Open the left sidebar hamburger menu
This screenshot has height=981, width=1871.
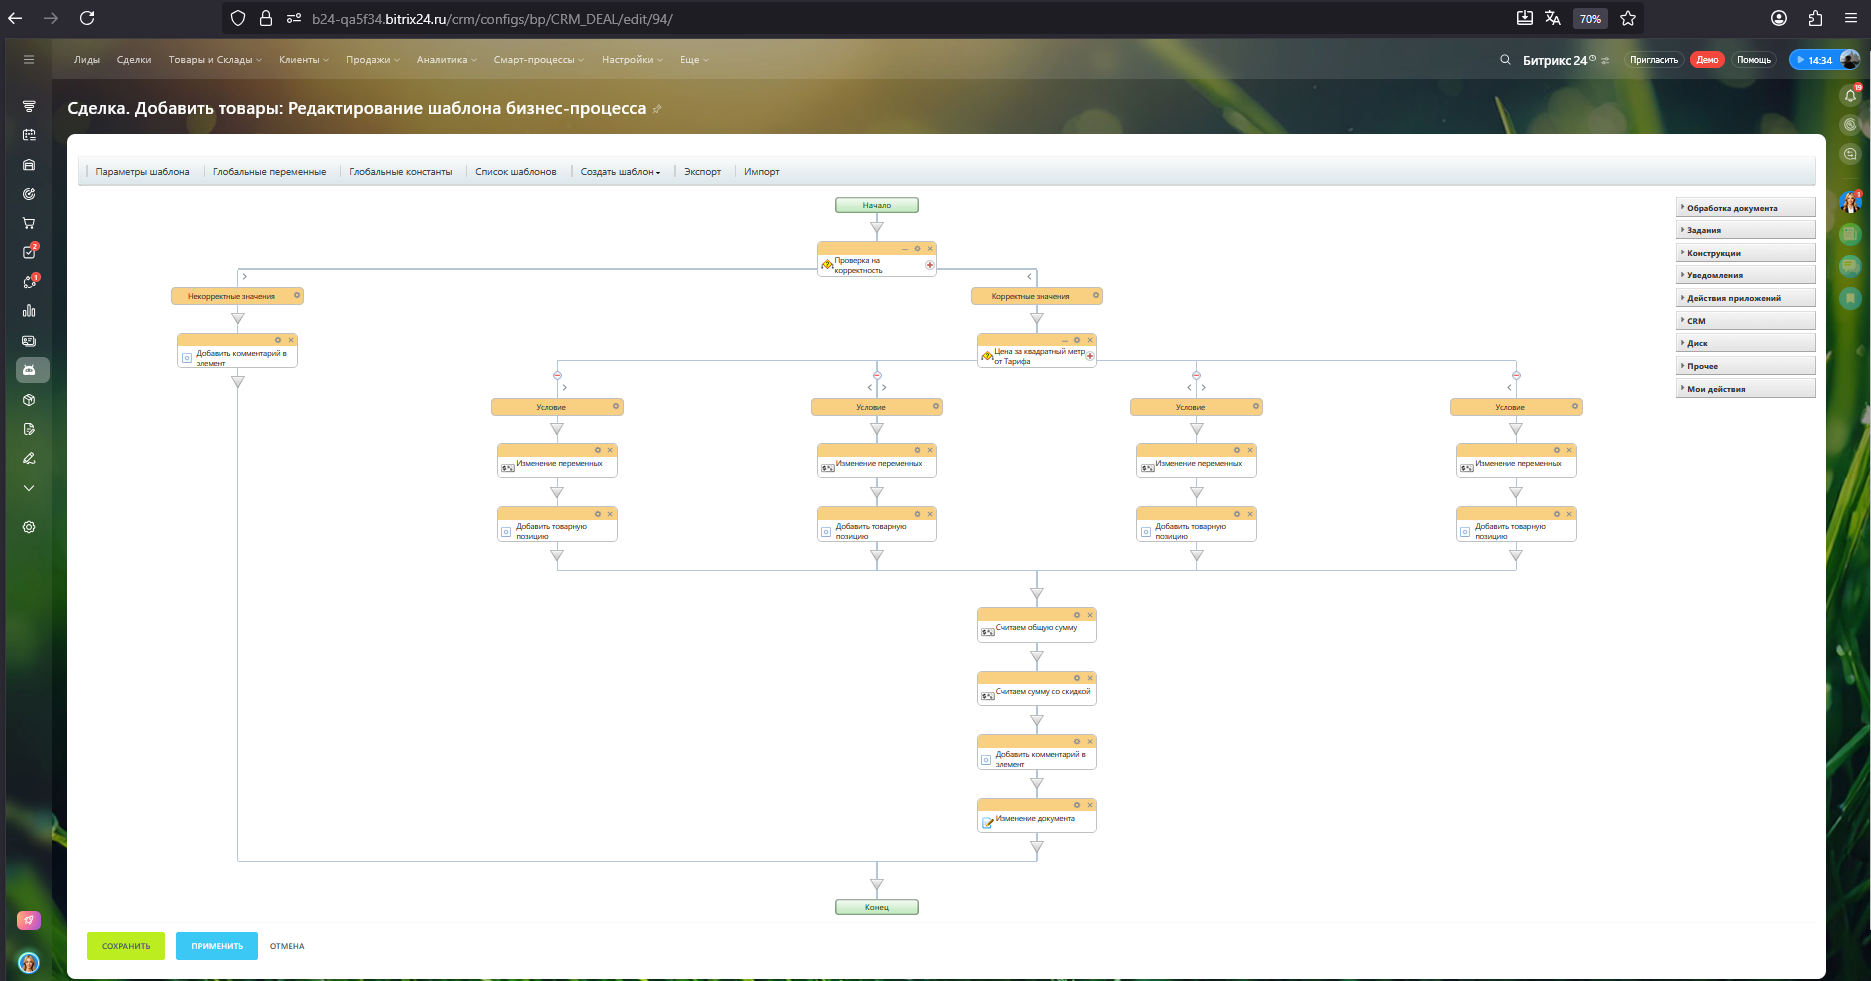pyautogui.click(x=29, y=60)
